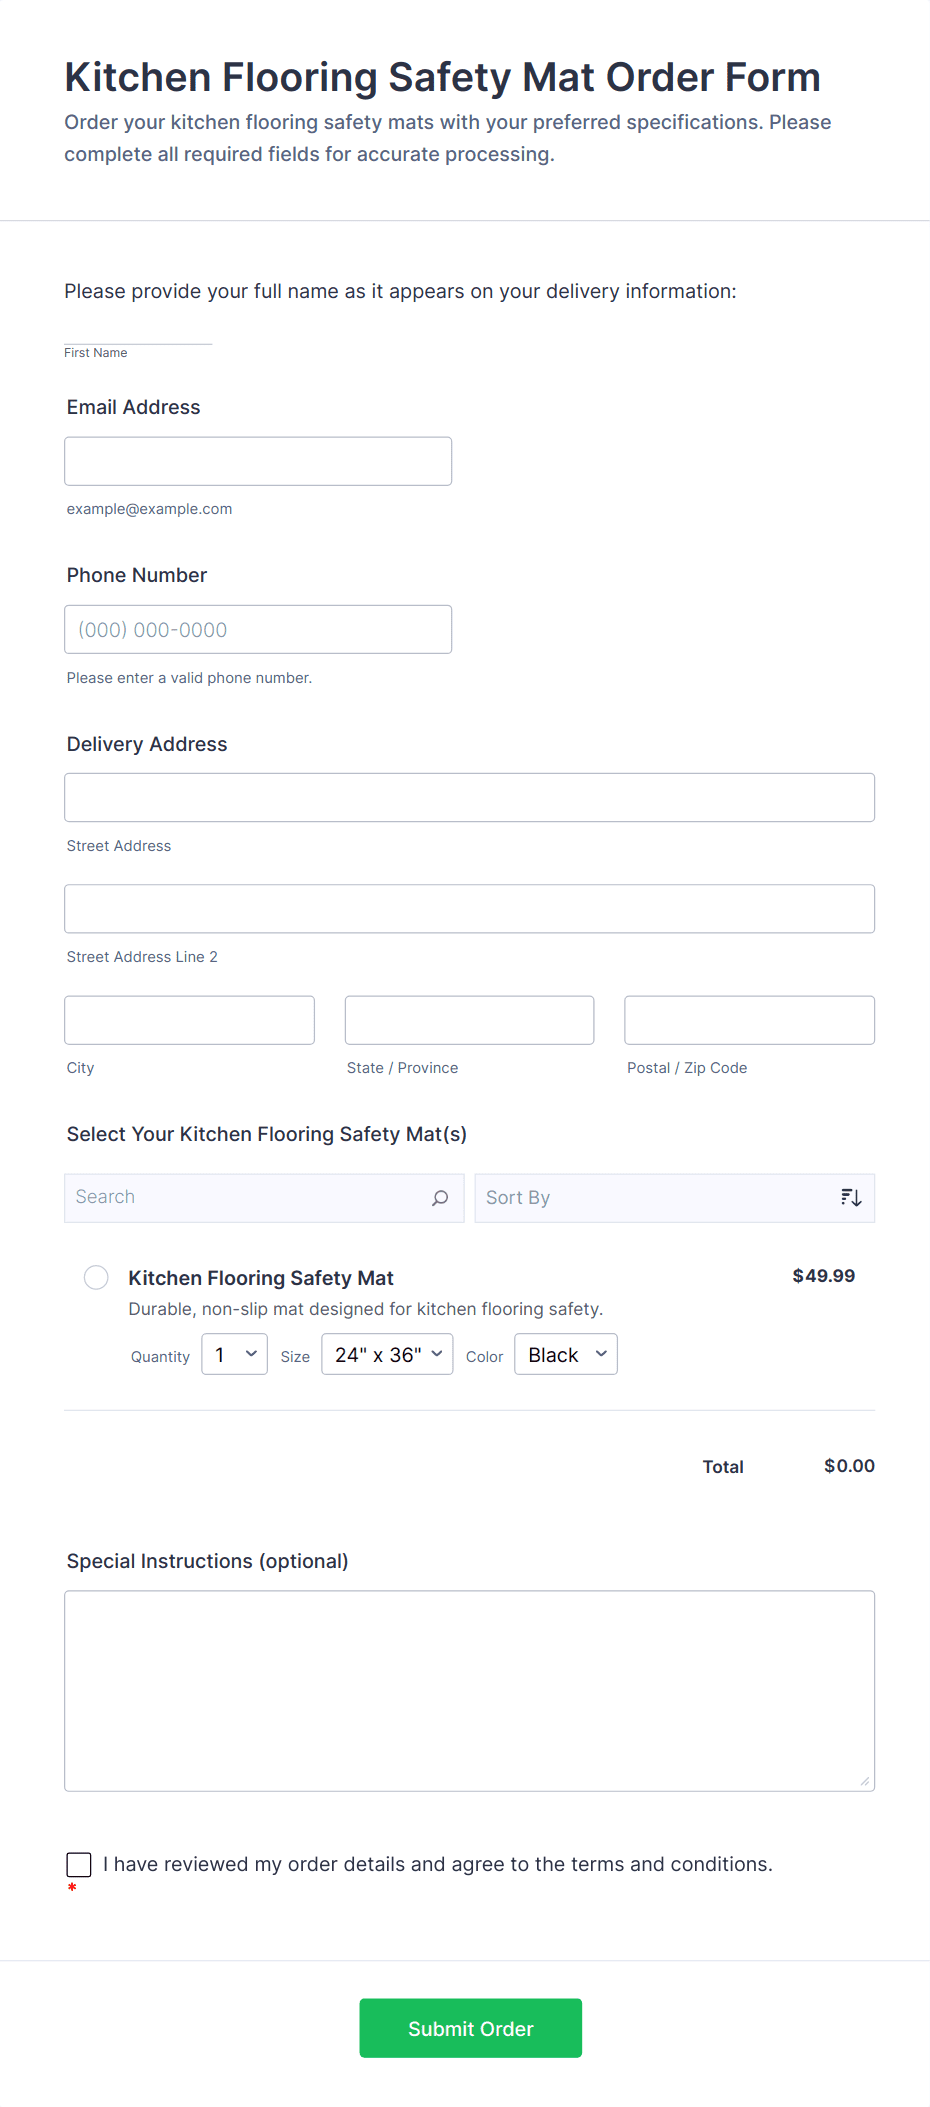Click the sort order icon

click(851, 1198)
